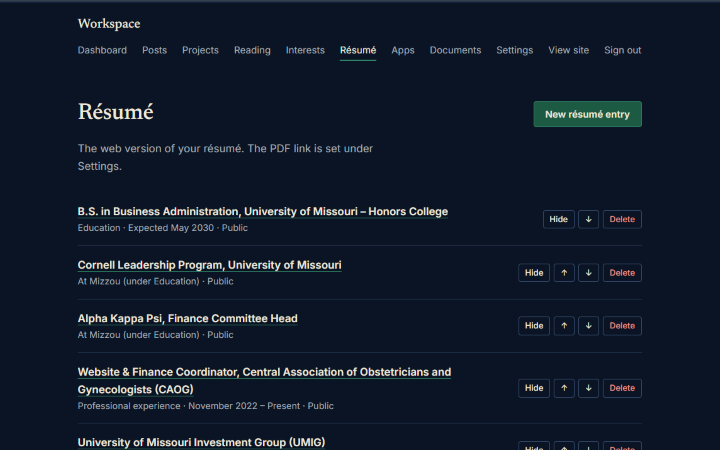Hide the B.S. in Business Administration entry
Screen dimensions: 720x450
(558, 219)
